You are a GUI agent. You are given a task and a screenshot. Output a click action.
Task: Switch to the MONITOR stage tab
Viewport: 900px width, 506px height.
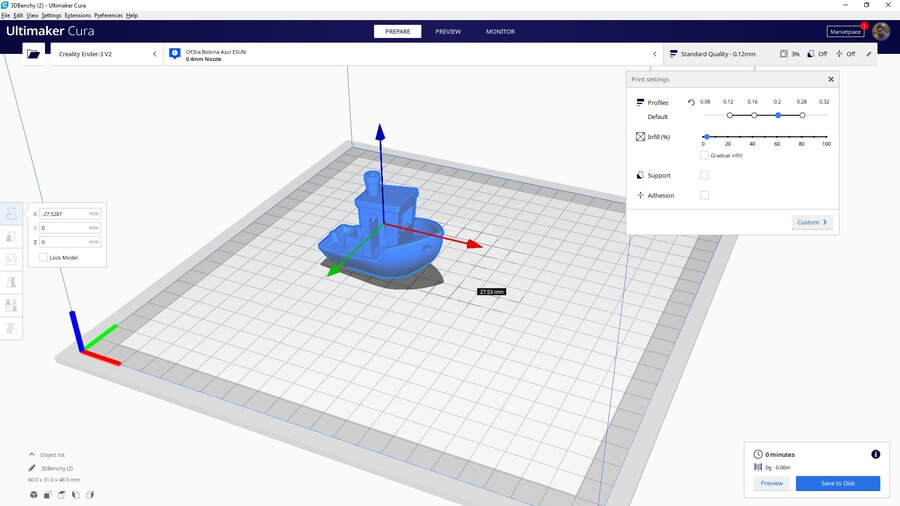(x=501, y=32)
